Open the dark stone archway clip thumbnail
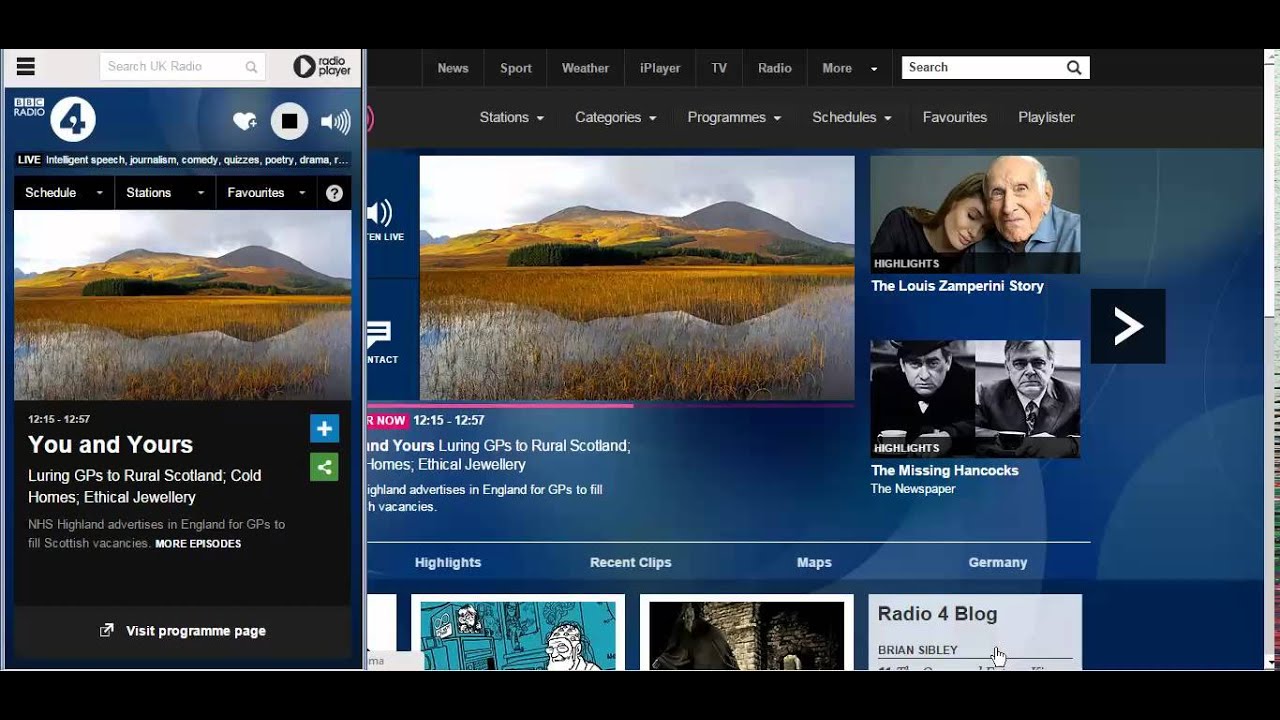1280x720 pixels. click(x=747, y=633)
